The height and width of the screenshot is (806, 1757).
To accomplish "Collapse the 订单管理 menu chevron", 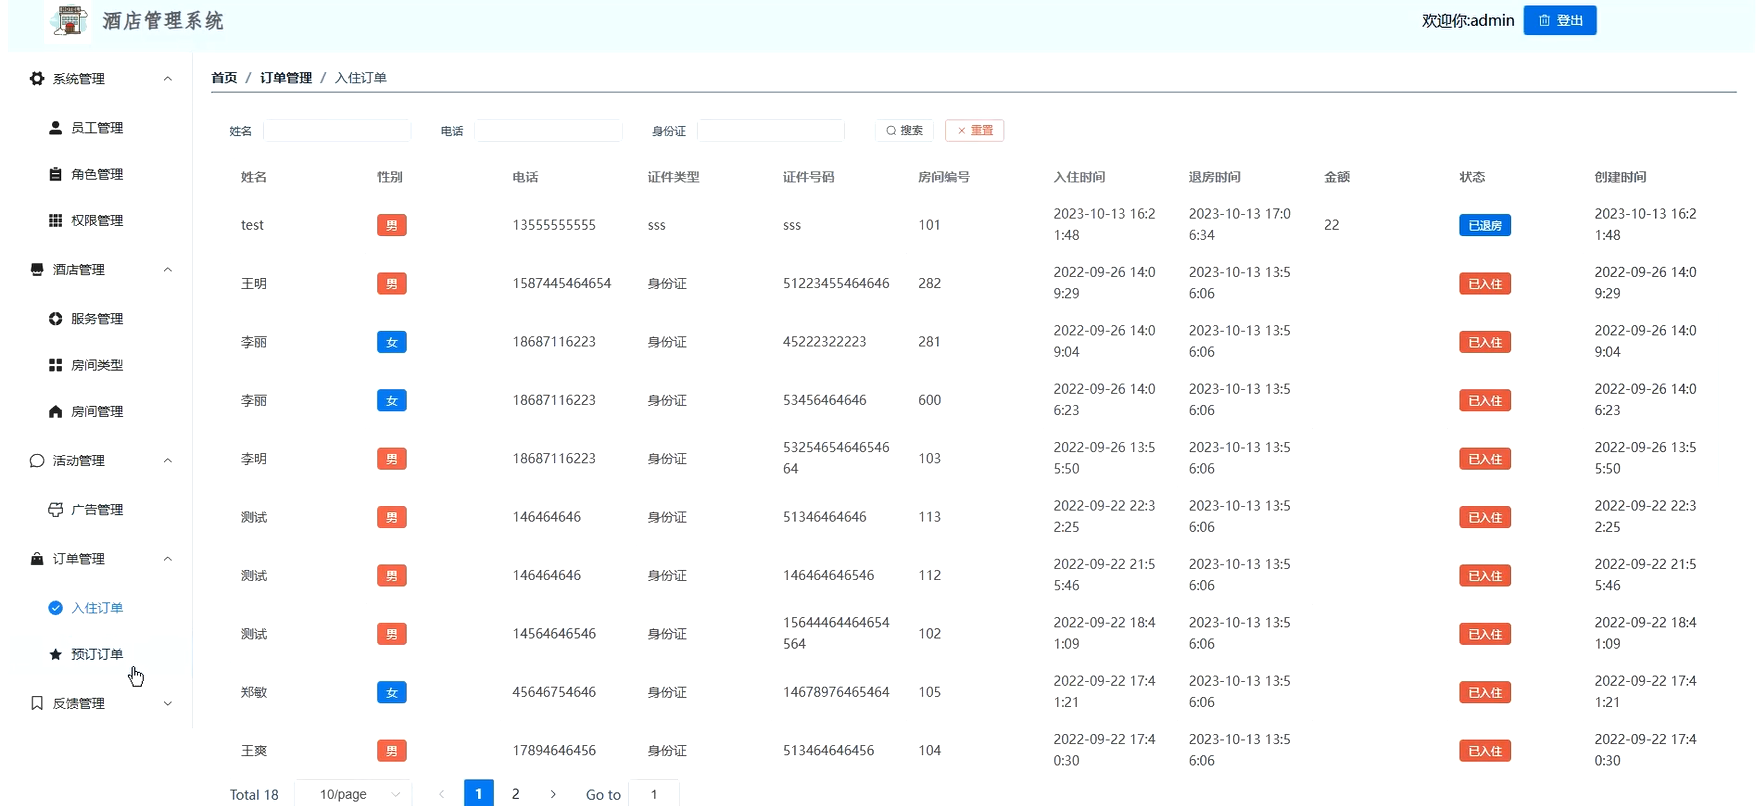I will pyautogui.click(x=168, y=559).
